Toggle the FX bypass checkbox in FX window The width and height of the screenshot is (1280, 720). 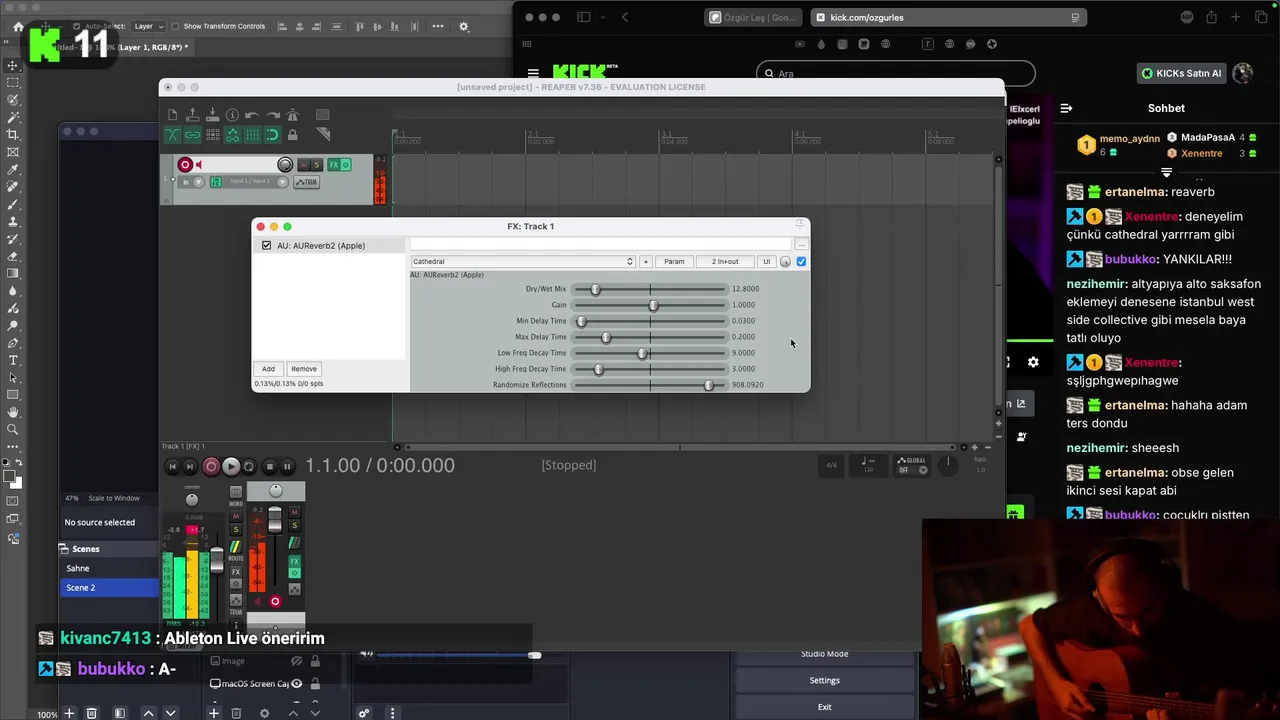pos(801,262)
